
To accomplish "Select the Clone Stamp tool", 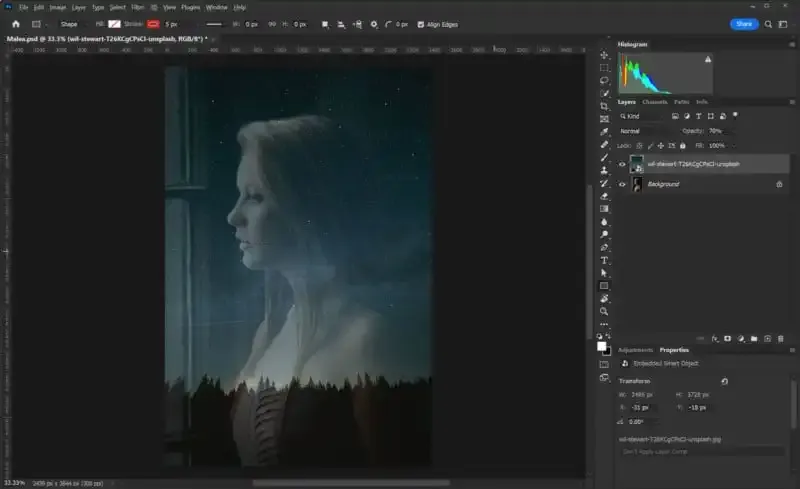I will coord(604,170).
